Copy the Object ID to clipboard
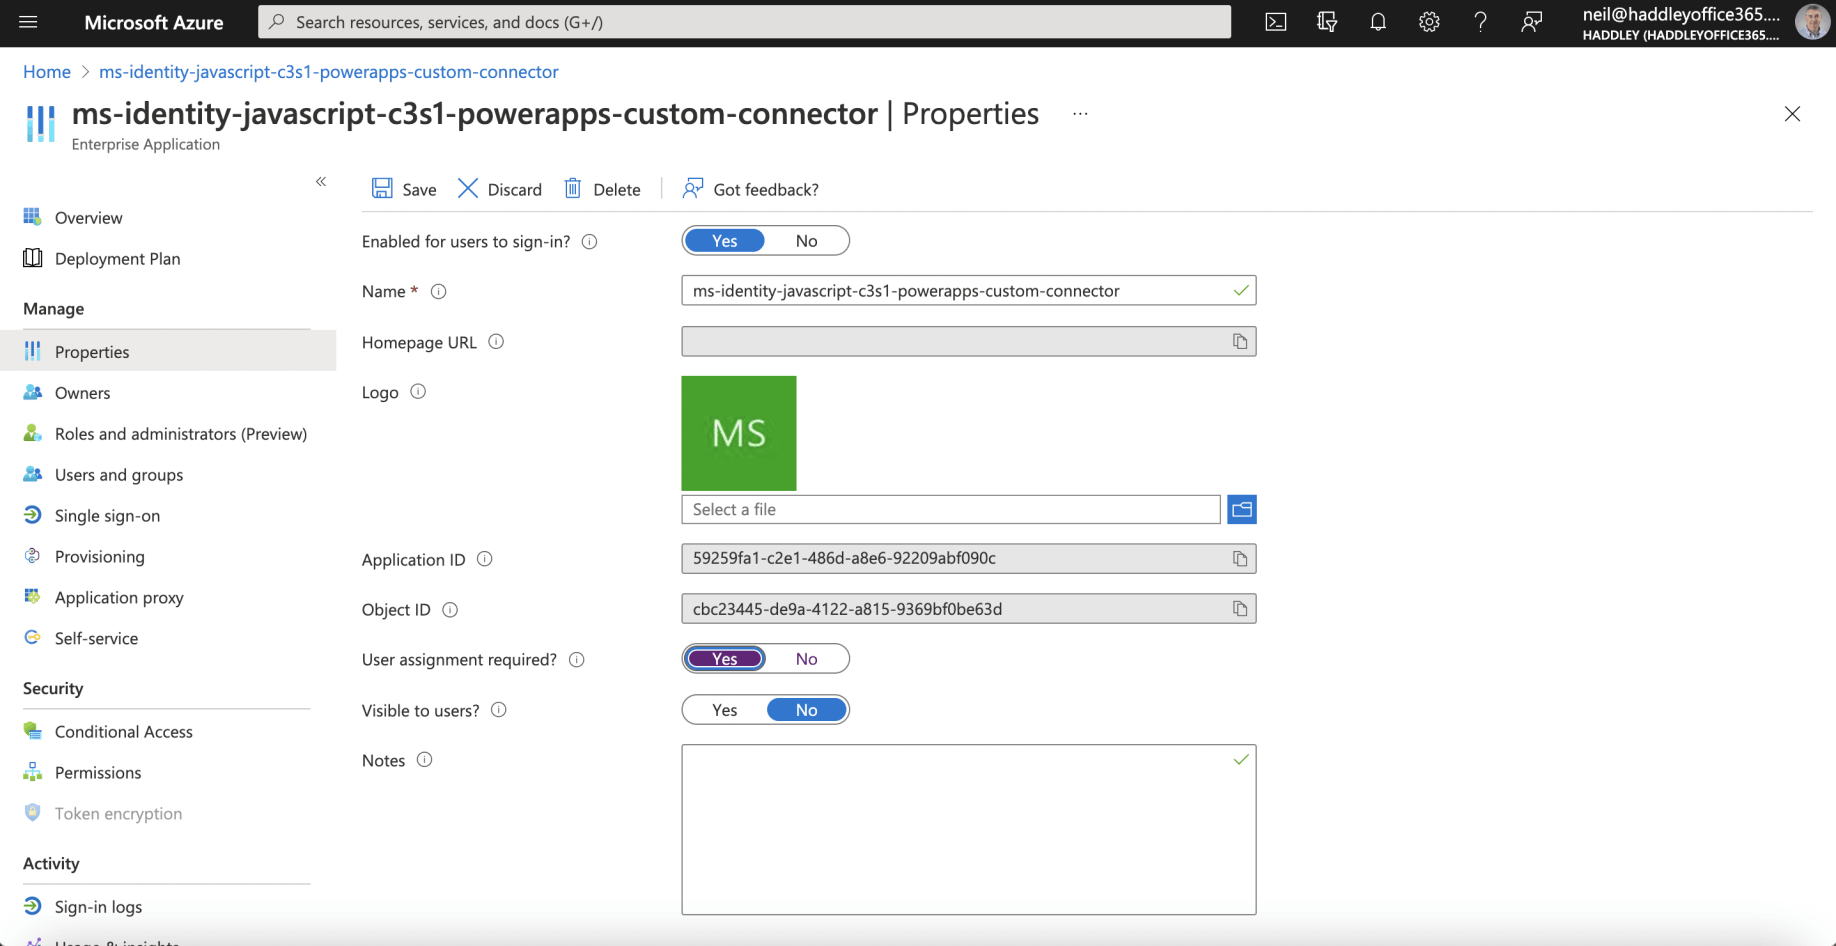The width and height of the screenshot is (1836, 946). tap(1240, 609)
